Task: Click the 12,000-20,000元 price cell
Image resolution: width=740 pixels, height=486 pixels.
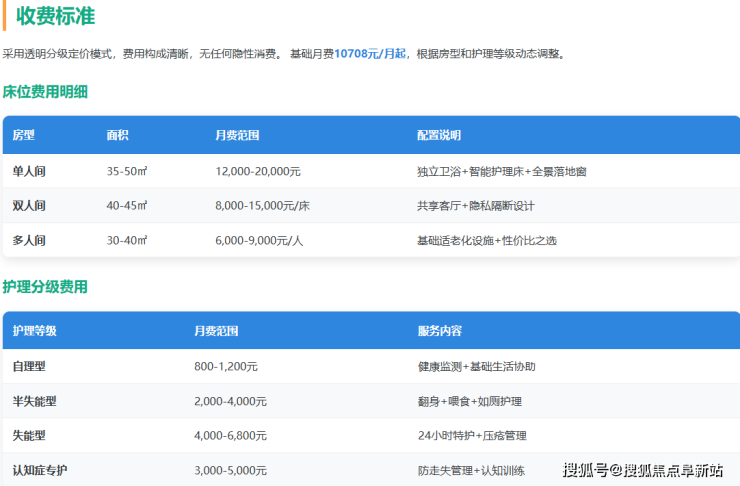Action: tap(258, 171)
